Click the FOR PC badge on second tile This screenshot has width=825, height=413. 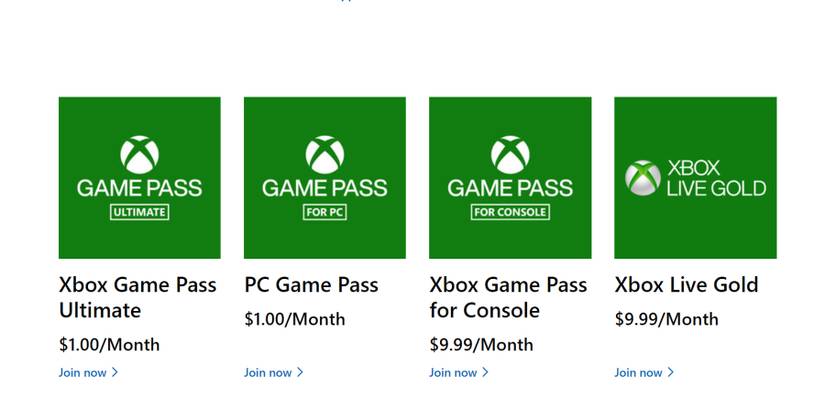tap(324, 212)
